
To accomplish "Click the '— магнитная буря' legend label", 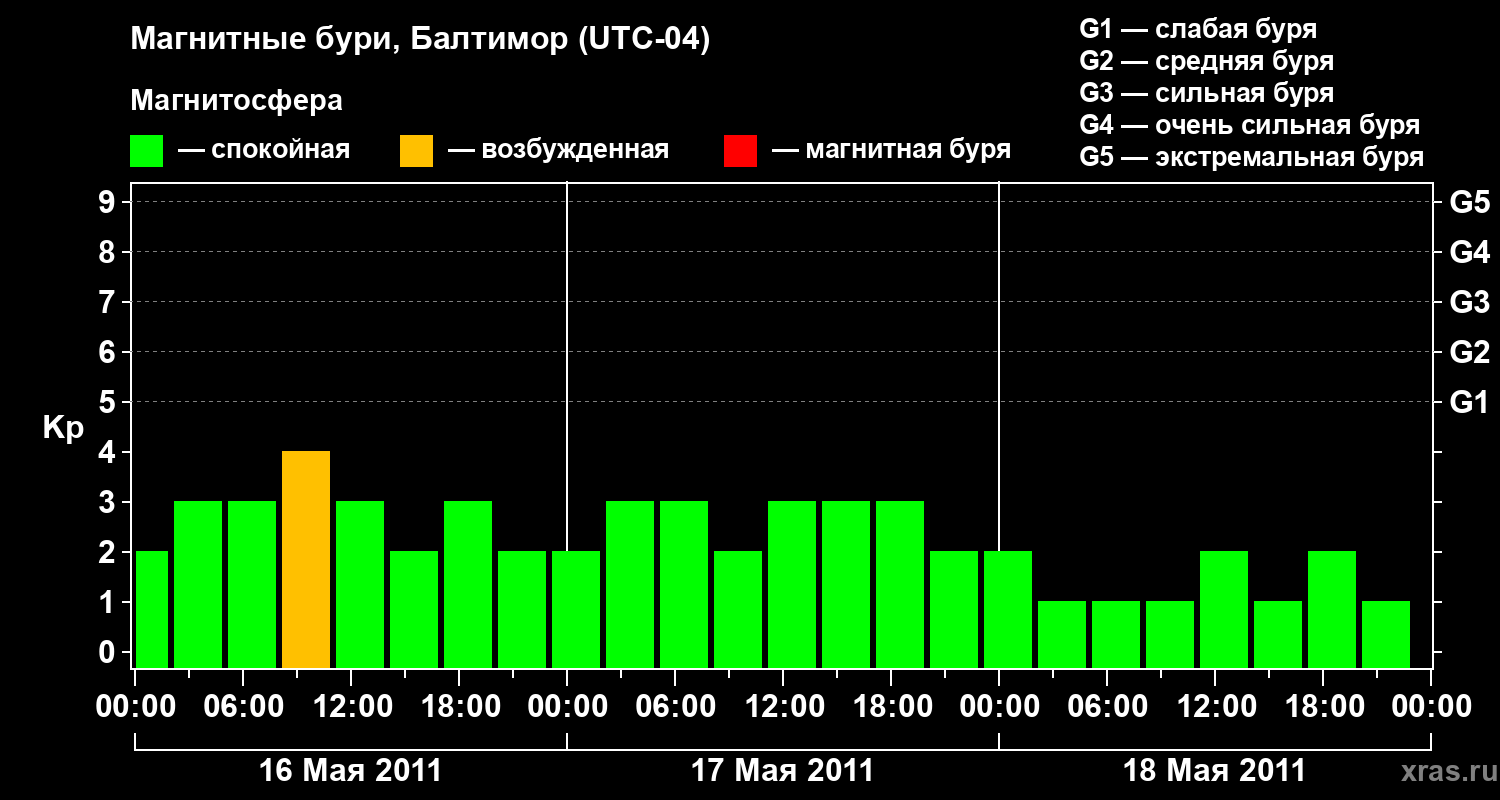I will pyautogui.click(x=891, y=151).
